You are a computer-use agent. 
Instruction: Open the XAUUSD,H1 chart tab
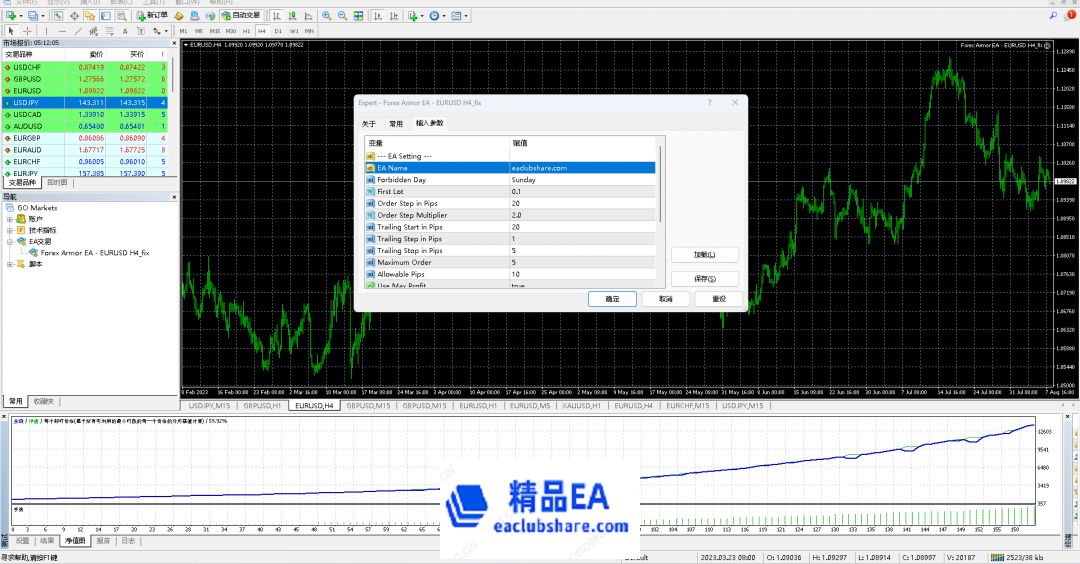pos(581,406)
